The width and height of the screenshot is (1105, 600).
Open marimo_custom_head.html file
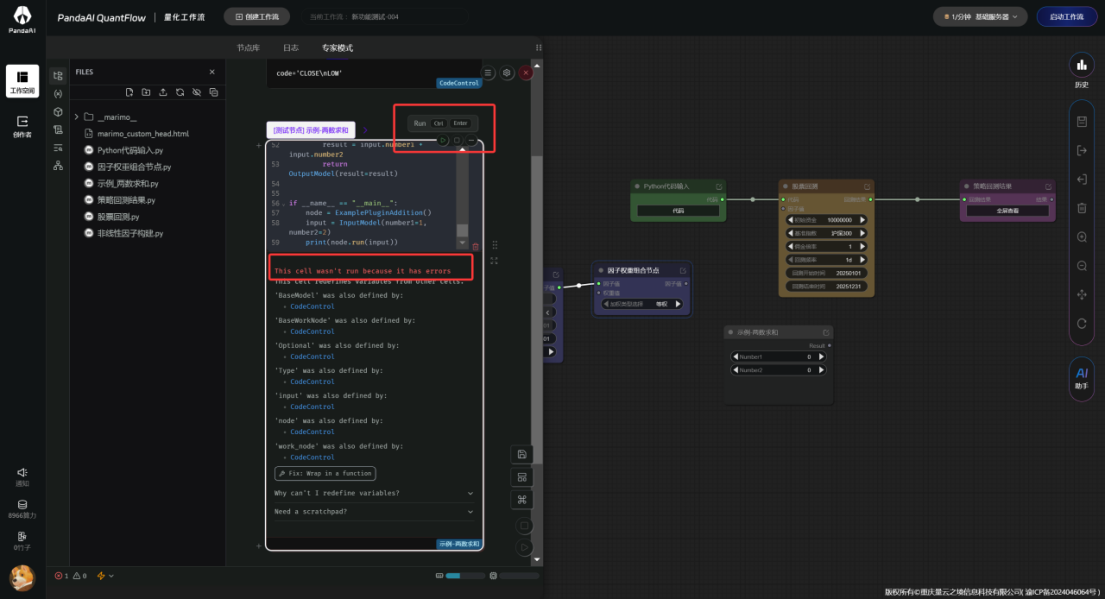click(x=143, y=133)
